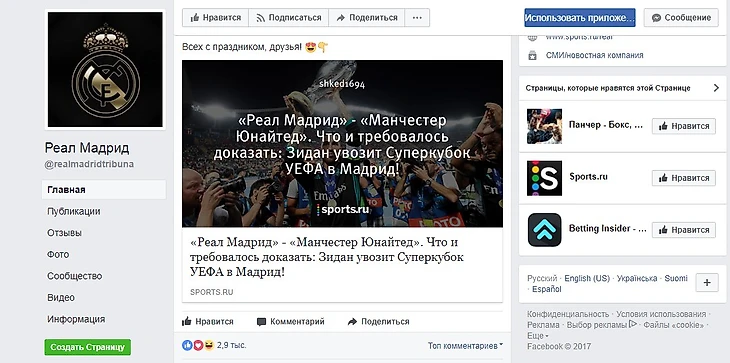Share the page via top Поделиться button
Image resolution: width=730 pixels, height=363 pixels.
366,18
